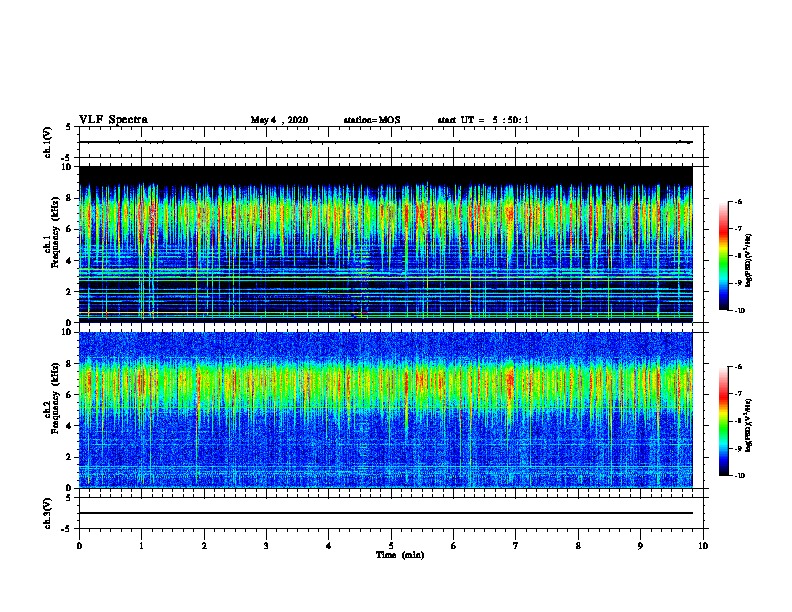Click the '2' kHz tick on ch.1 spectrogram
The width and height of the screenshot is (792, 612).
(69, 292)
